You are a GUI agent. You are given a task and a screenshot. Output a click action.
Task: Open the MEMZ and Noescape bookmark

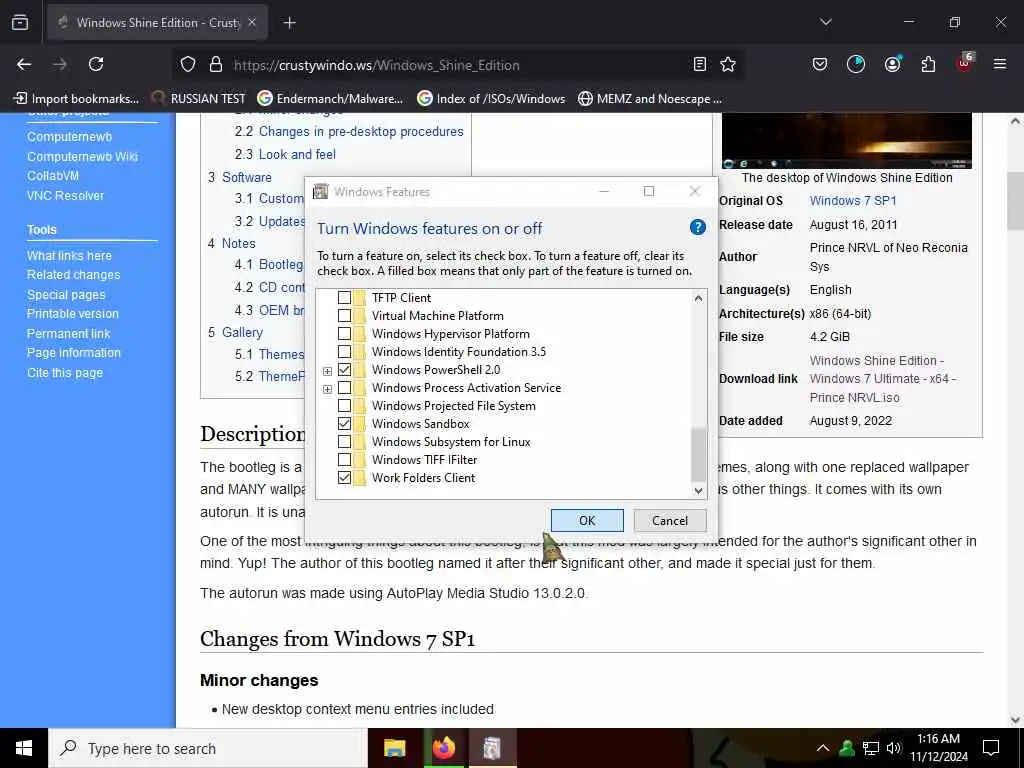(x=650, y=99)
